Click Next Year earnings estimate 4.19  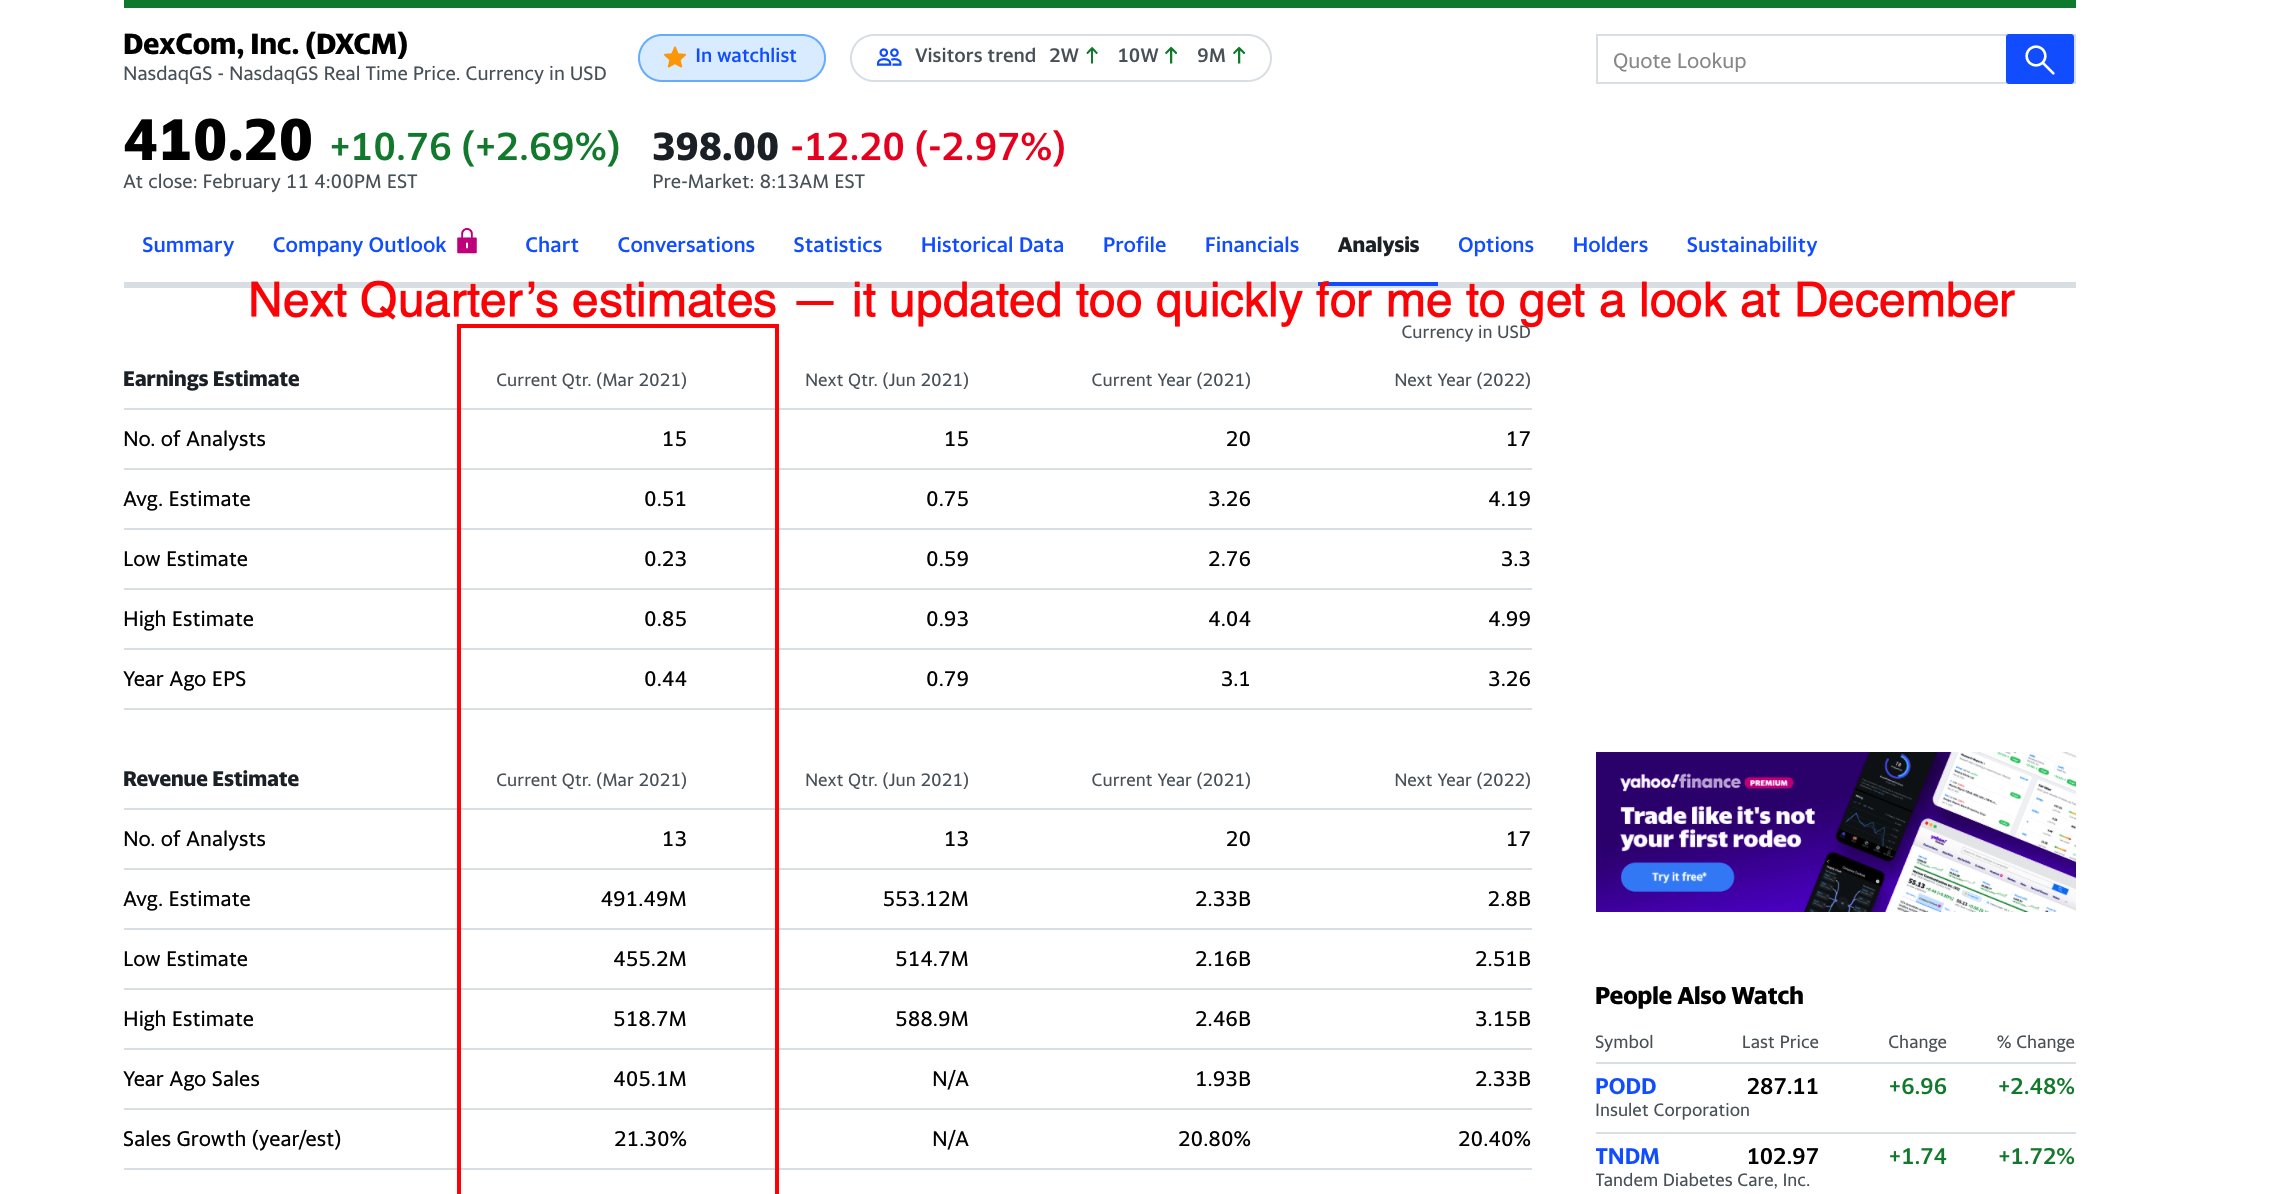[x=1509, y=499]
